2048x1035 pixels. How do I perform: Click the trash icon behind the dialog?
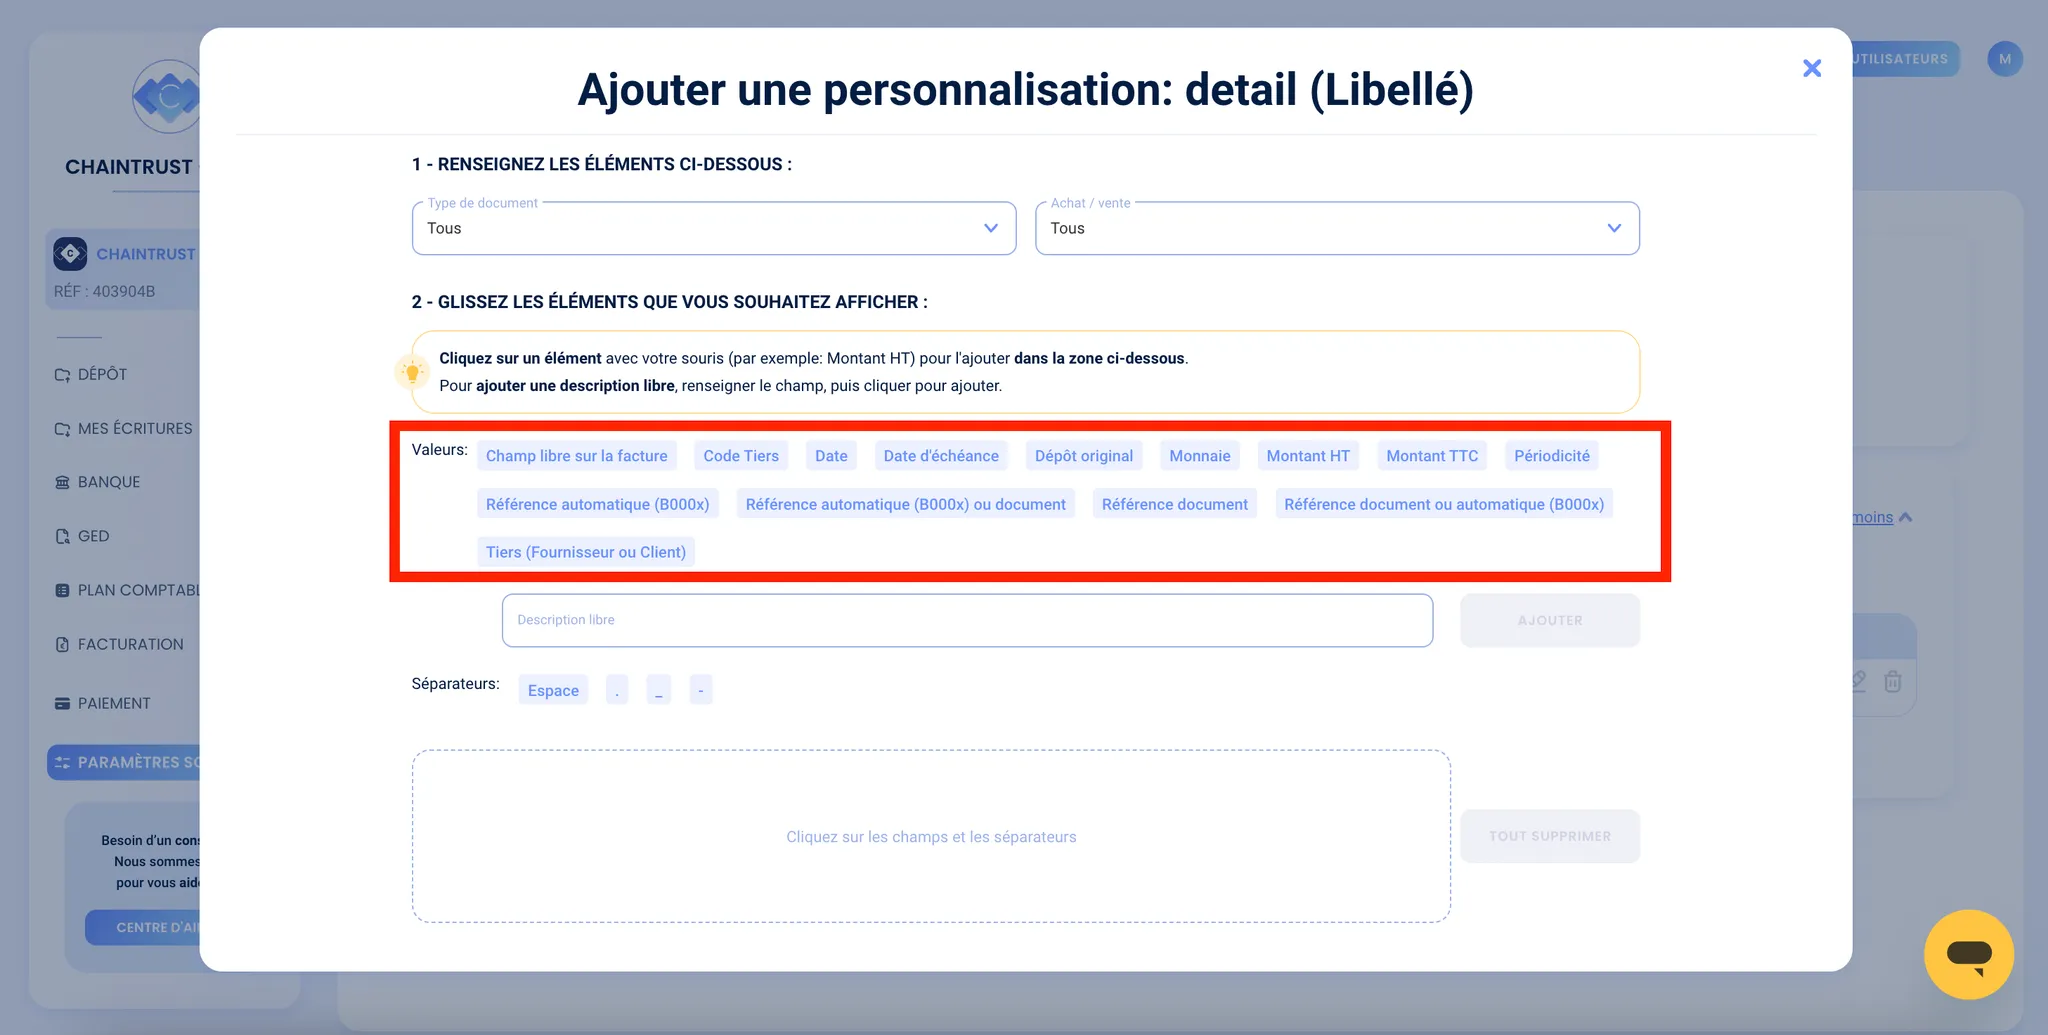[x=1892, y=682]
